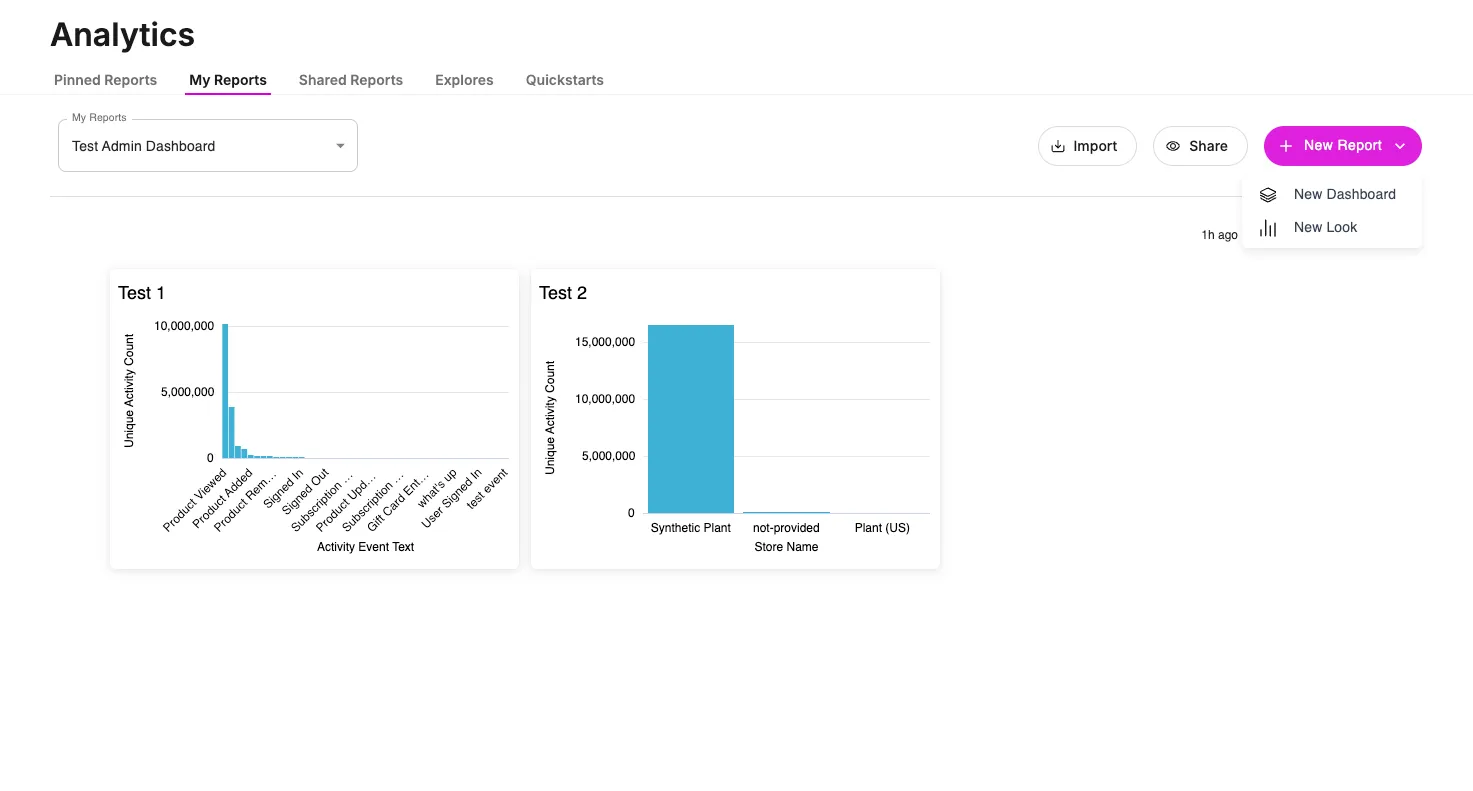Click the 1h ago timestamp
This screenshot has height=791, width=1473.
click(x=1220, y=235)
